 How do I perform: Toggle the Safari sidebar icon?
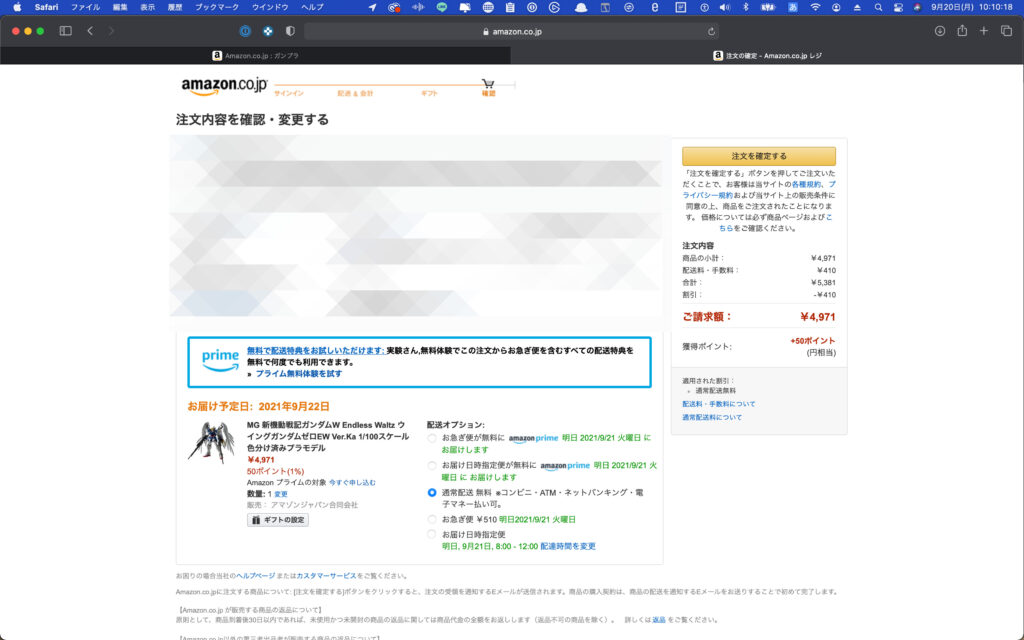[x=65, y=31]
